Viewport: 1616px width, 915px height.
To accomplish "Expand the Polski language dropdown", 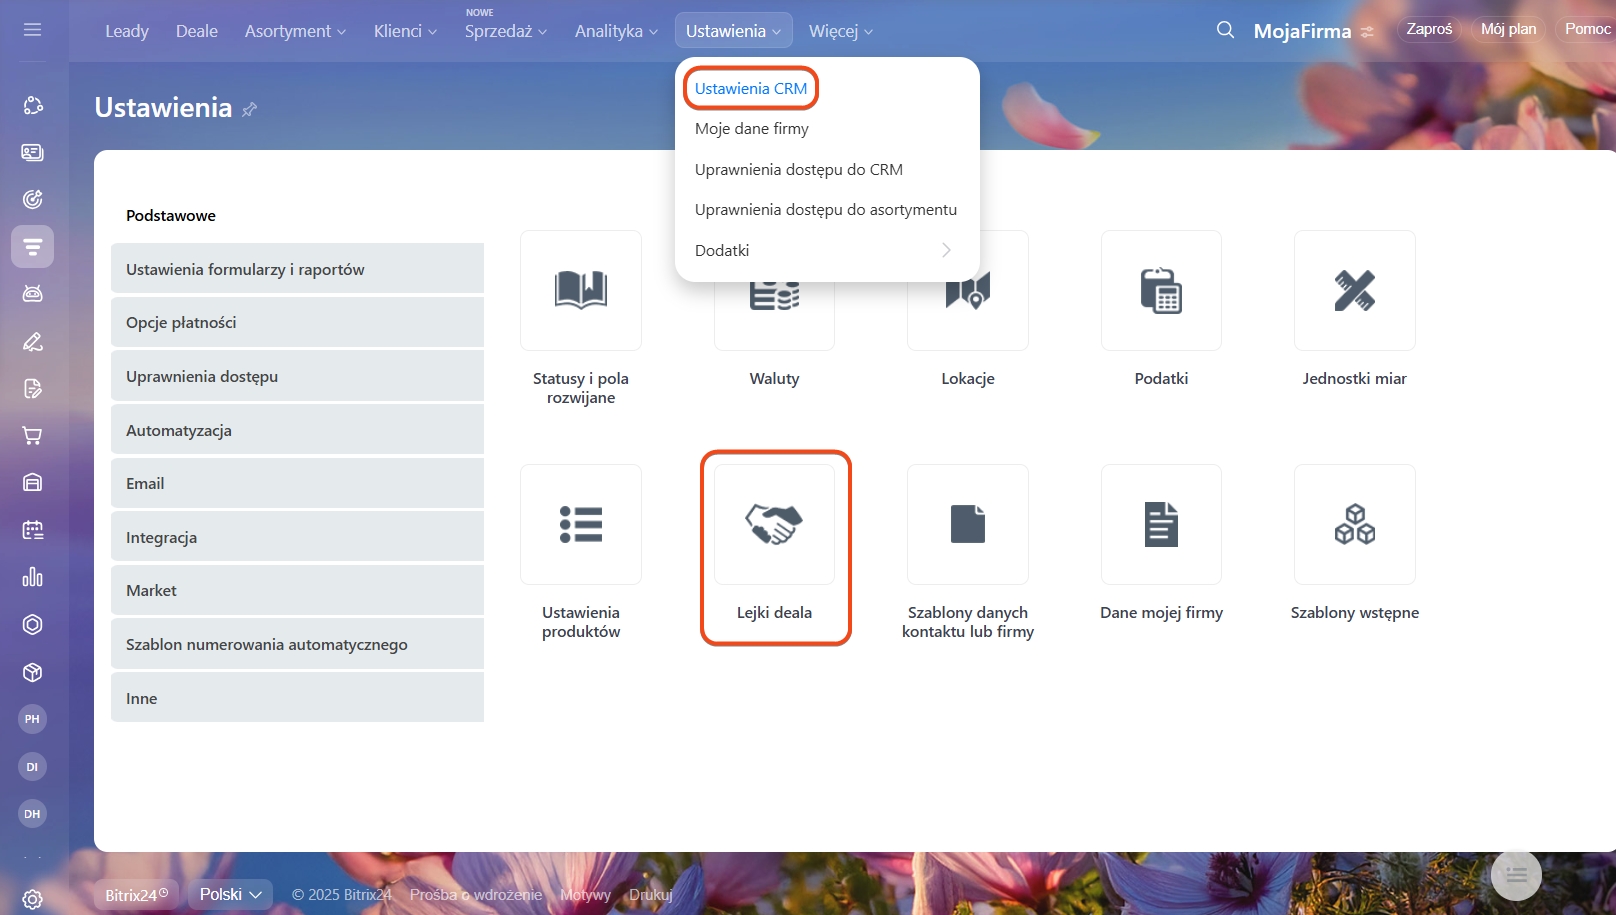I will coord(230,894).
